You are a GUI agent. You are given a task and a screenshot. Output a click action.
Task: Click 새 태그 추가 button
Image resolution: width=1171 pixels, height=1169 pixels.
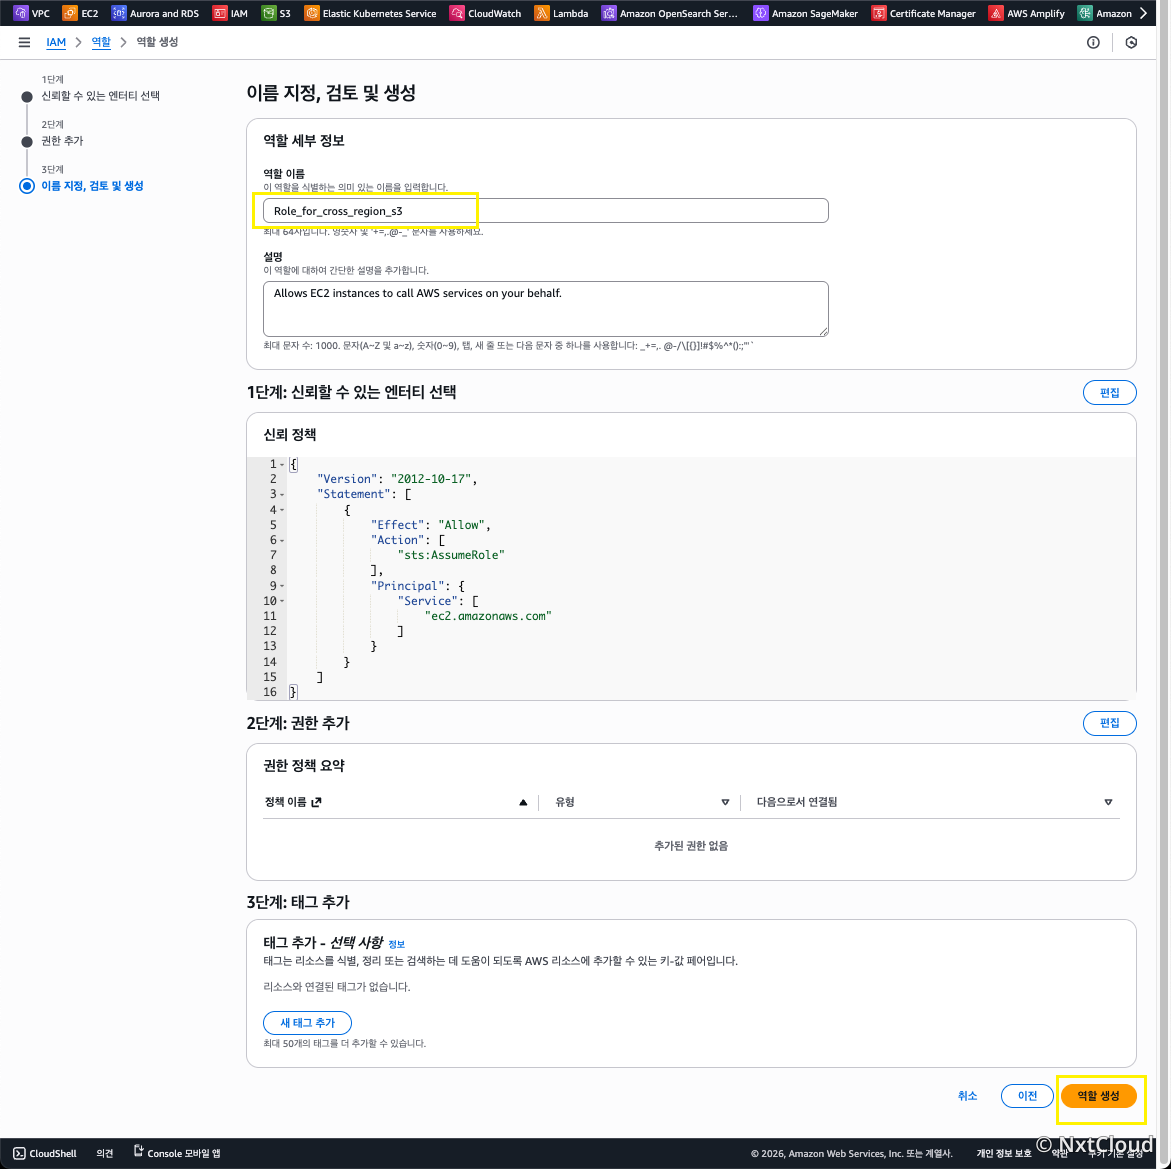tap(307, 1023)
